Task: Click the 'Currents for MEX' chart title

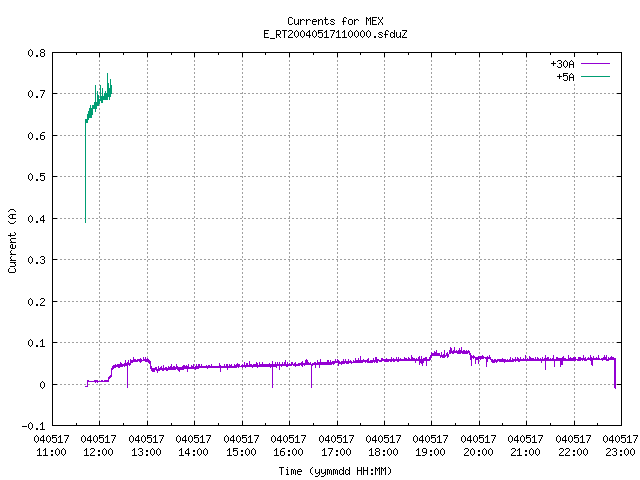Action: point(335,21)
